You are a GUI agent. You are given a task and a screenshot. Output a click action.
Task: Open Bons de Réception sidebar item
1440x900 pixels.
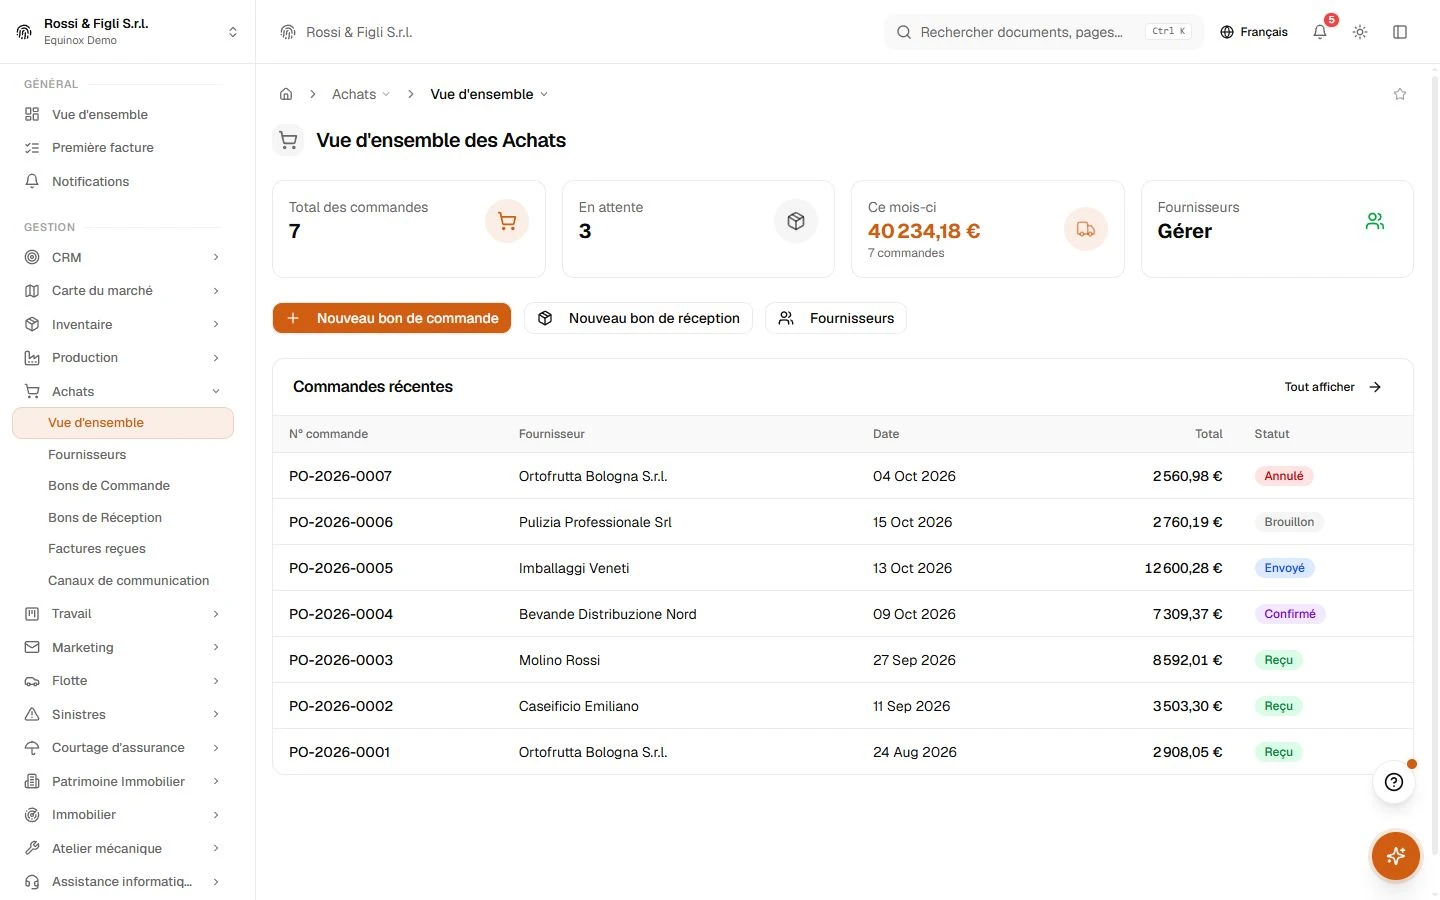[x=105, y=518]
